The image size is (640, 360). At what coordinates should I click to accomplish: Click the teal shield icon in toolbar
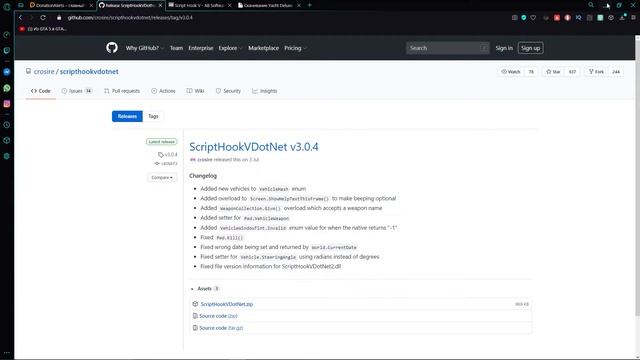pos(524,18)
